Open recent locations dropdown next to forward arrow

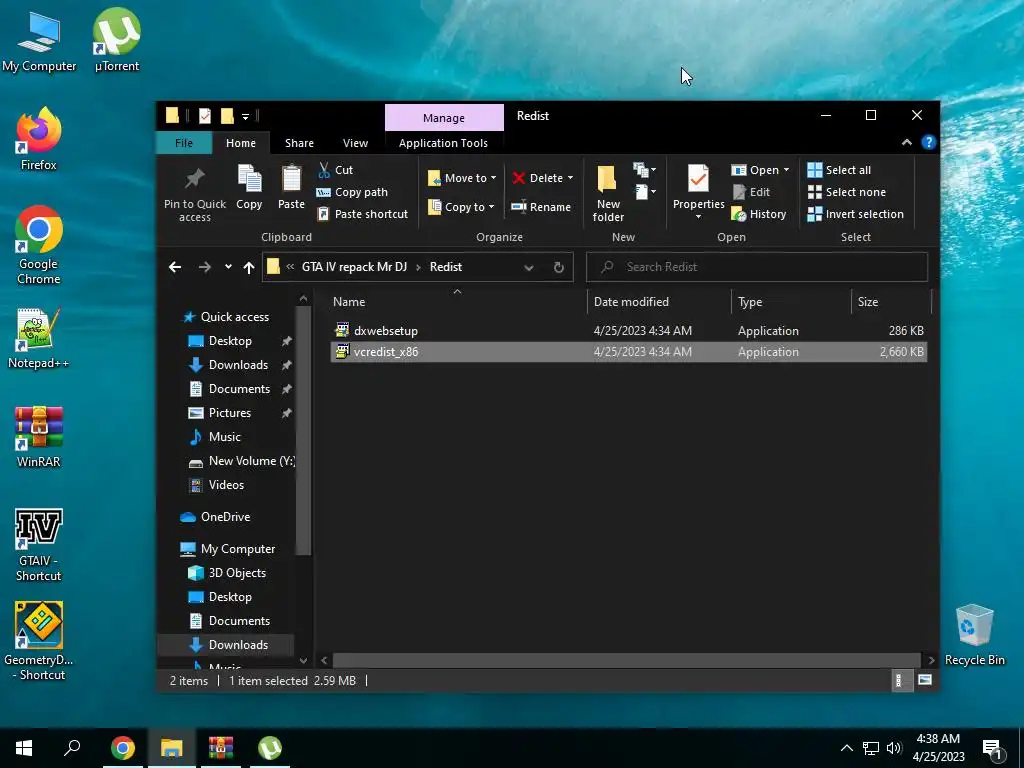[228, 266]
